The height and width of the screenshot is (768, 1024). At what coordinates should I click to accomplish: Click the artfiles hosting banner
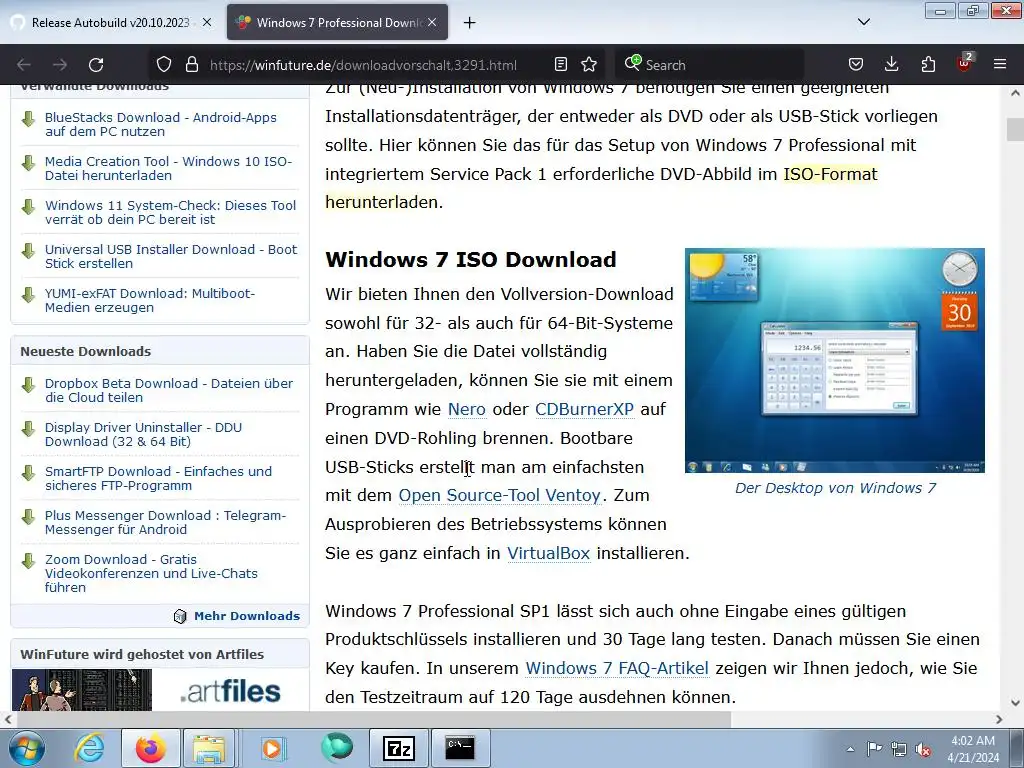[x=160, y=690]
